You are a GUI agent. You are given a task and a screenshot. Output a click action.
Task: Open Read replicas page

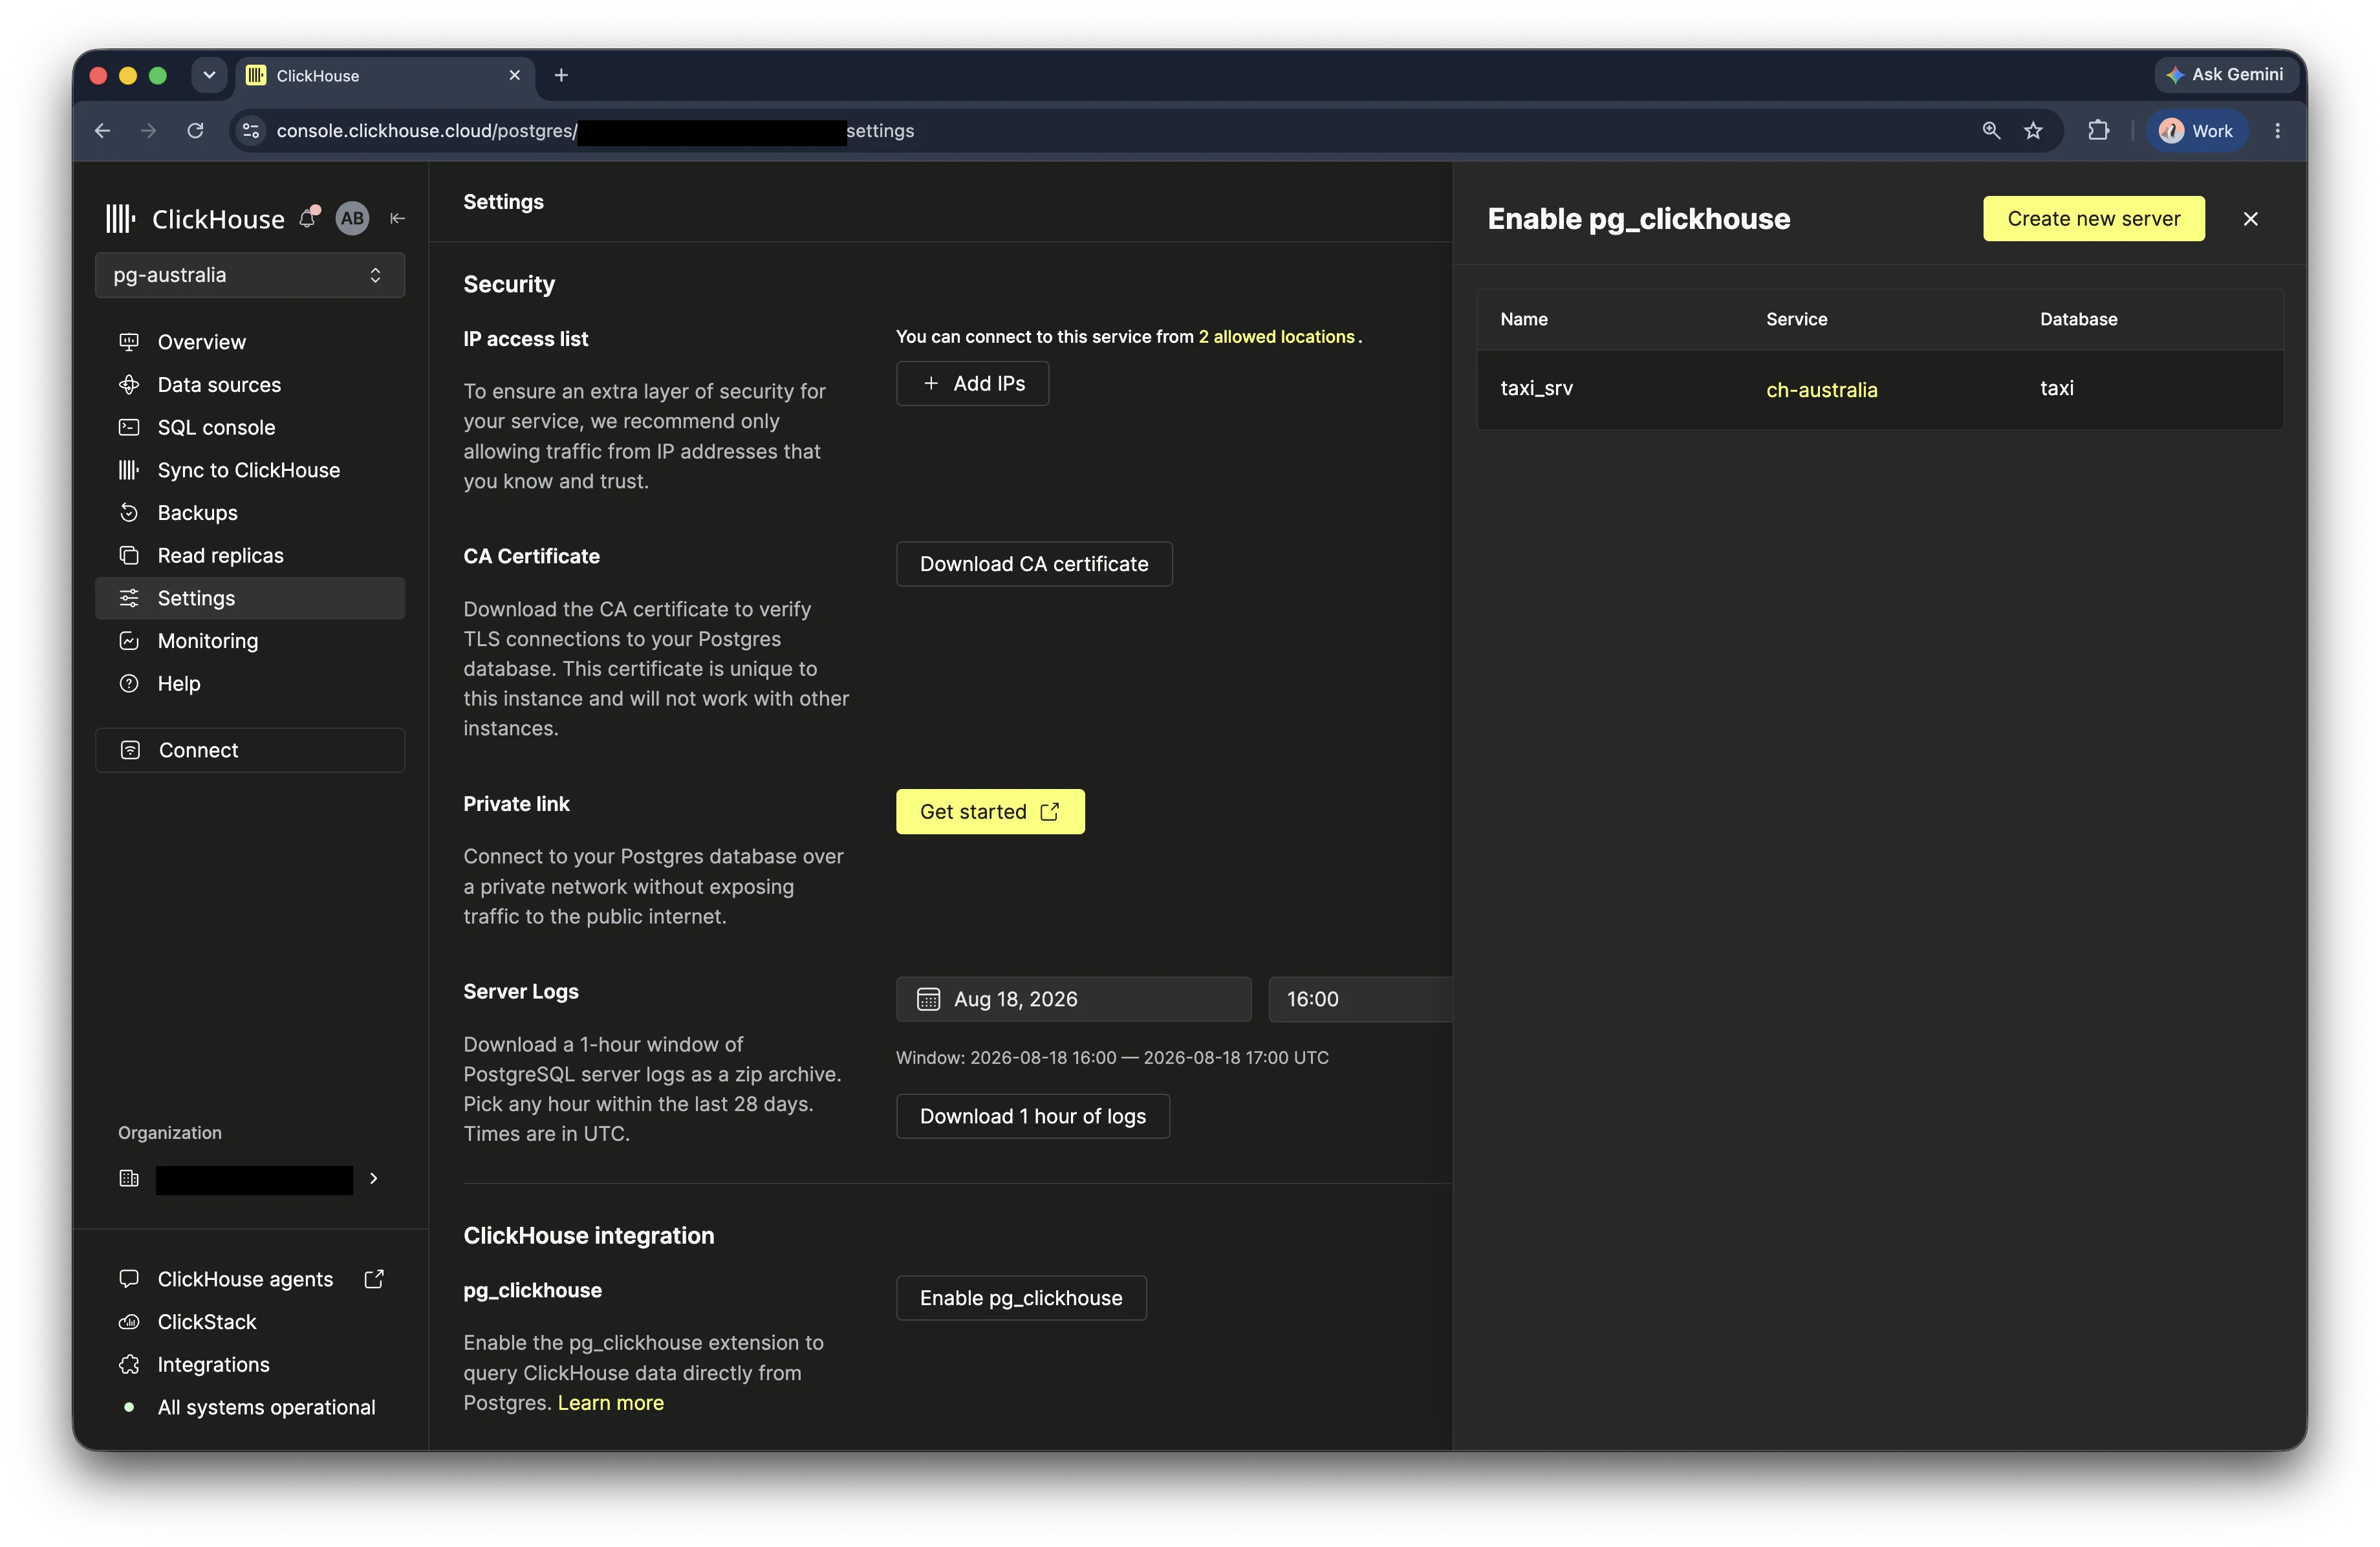pyautogui.click(x=250, y=555)
